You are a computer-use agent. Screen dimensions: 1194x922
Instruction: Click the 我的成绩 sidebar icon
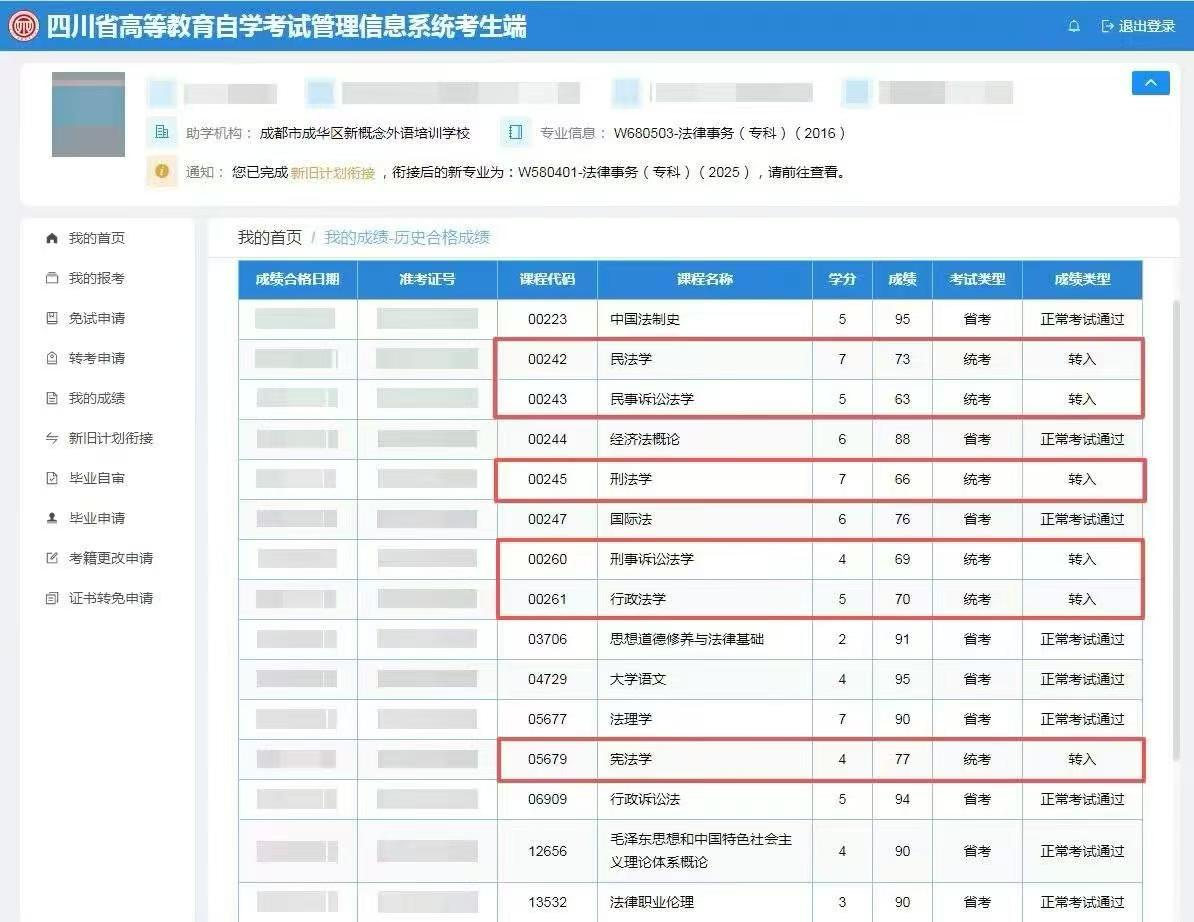tap(52, 398)
